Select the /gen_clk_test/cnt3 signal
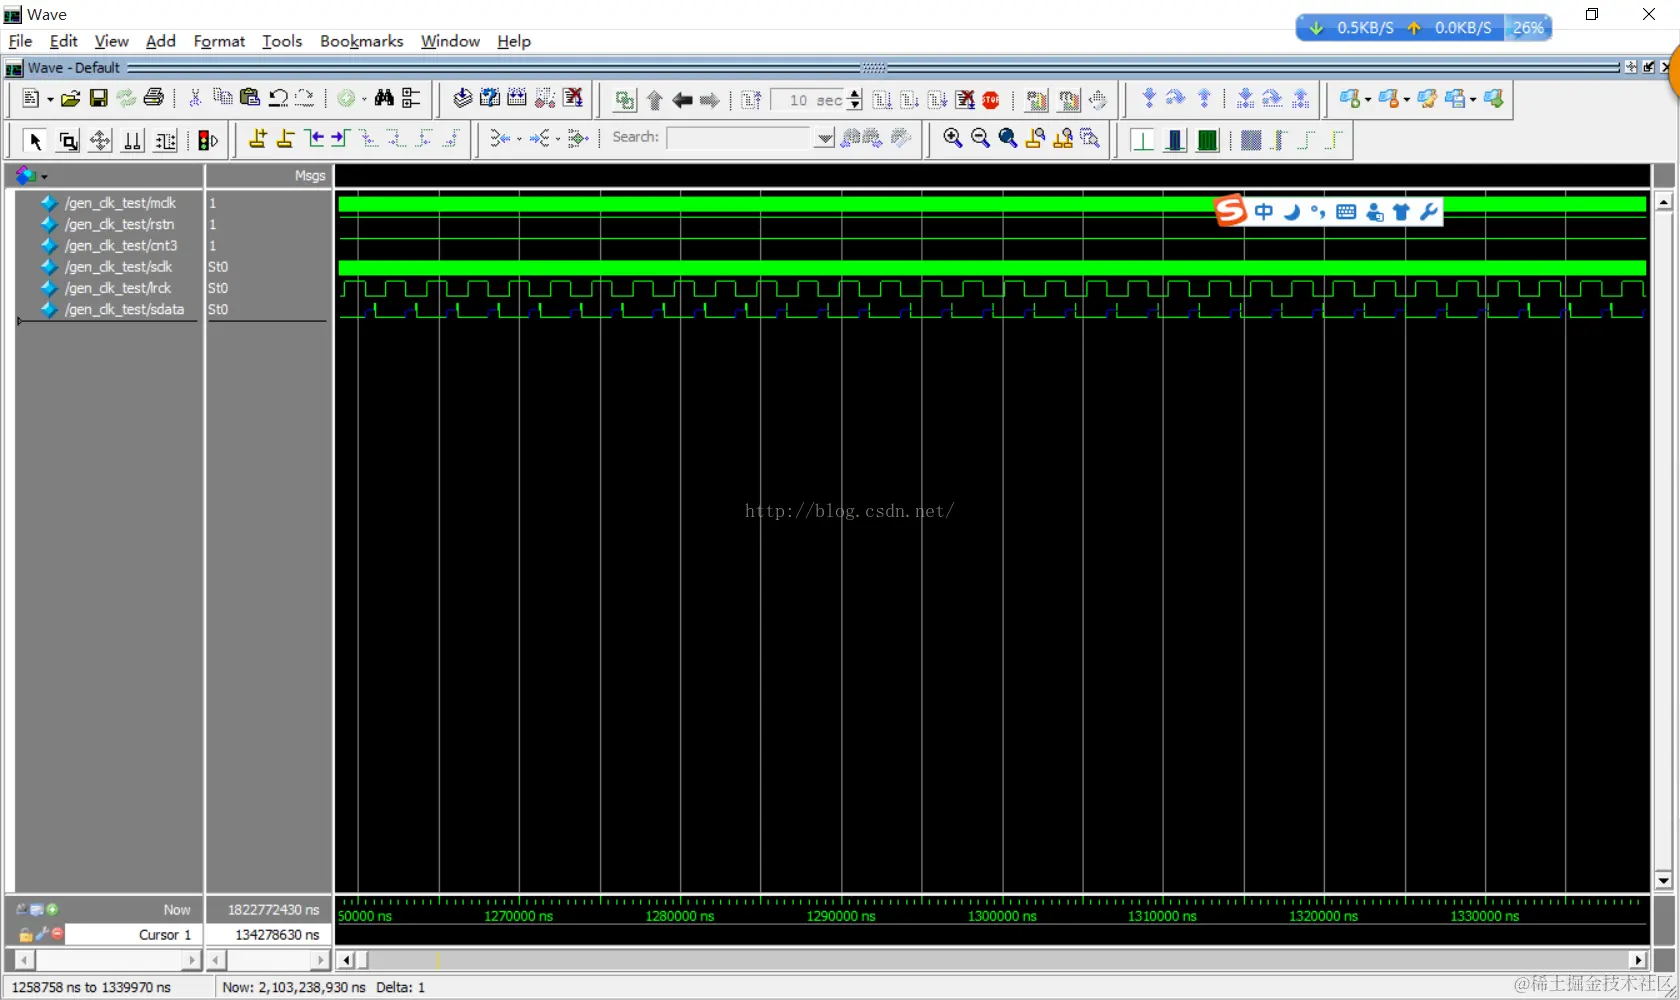This screenshot has width=1680, height=1000. pyautogui.click(x=121, y=245)
